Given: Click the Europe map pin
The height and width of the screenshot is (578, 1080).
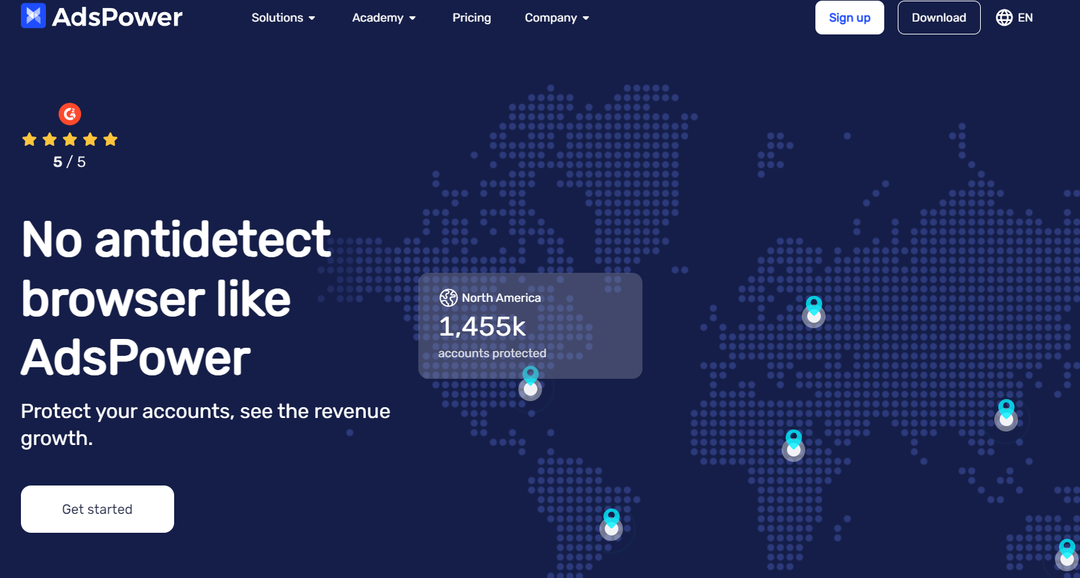Looking at the screenshot, I should 813,311.
